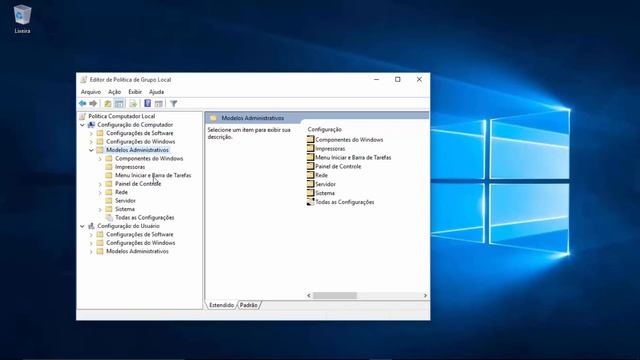
Task: Select Painel de Controle text in right list
Action: click(x=338, y=166)
